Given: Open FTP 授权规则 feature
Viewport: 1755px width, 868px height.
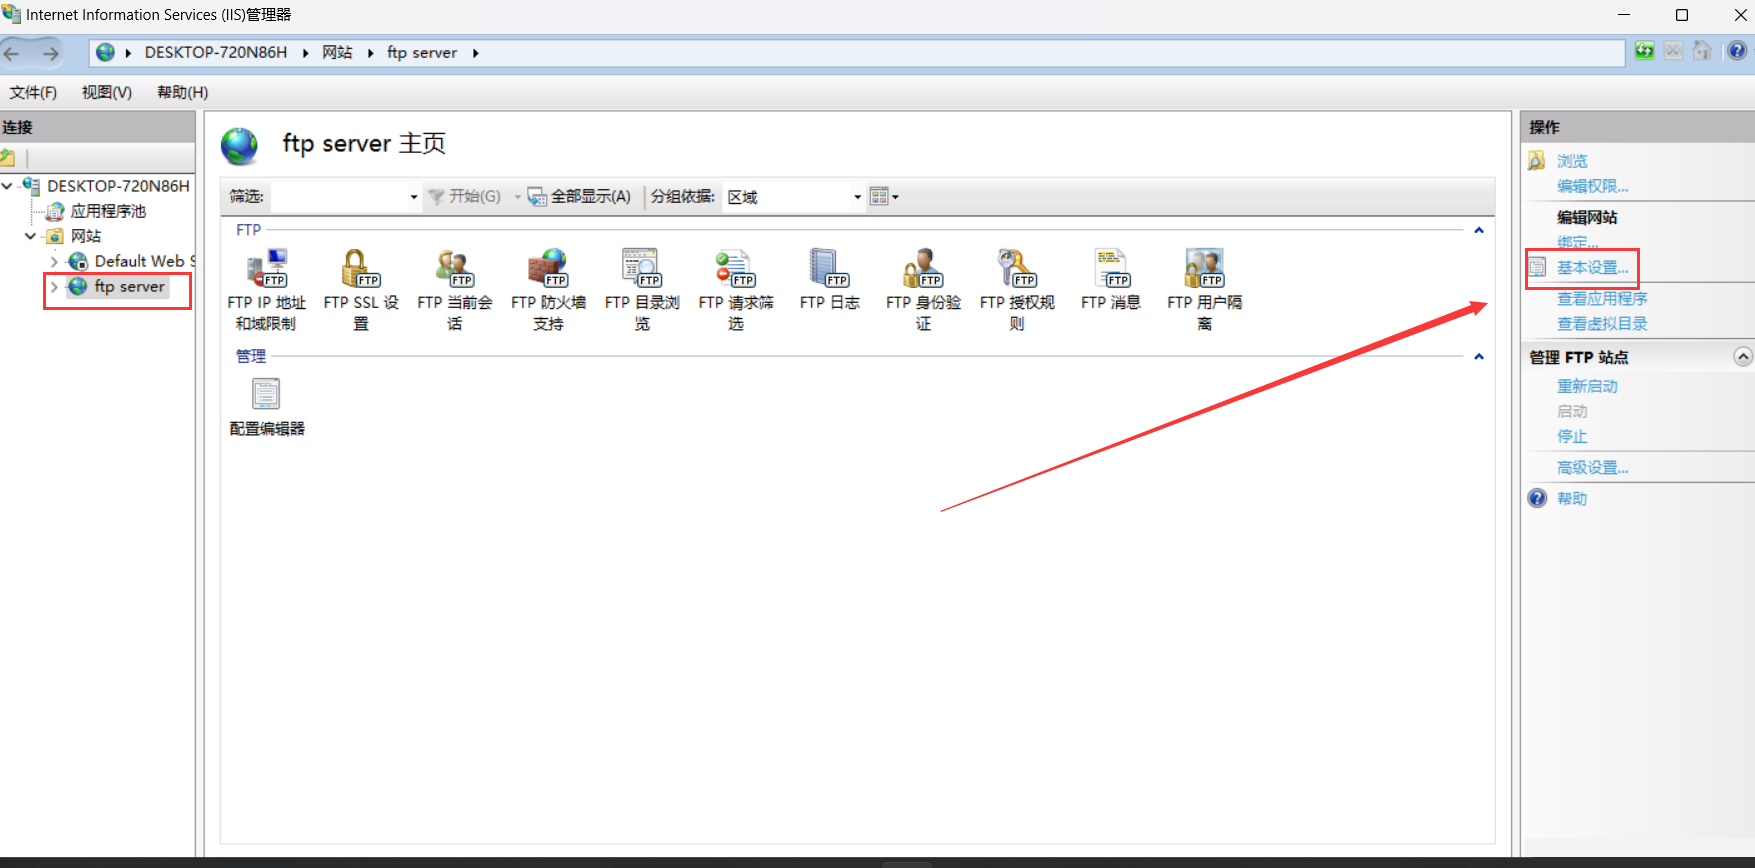Looking at the screenshot, I should 1017,289.
